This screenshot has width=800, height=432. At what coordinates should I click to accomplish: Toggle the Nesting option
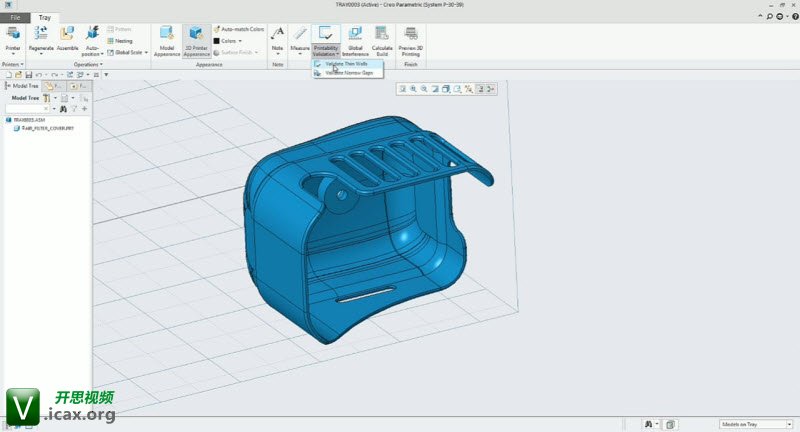pyautogui.click(x=122, y=41)
